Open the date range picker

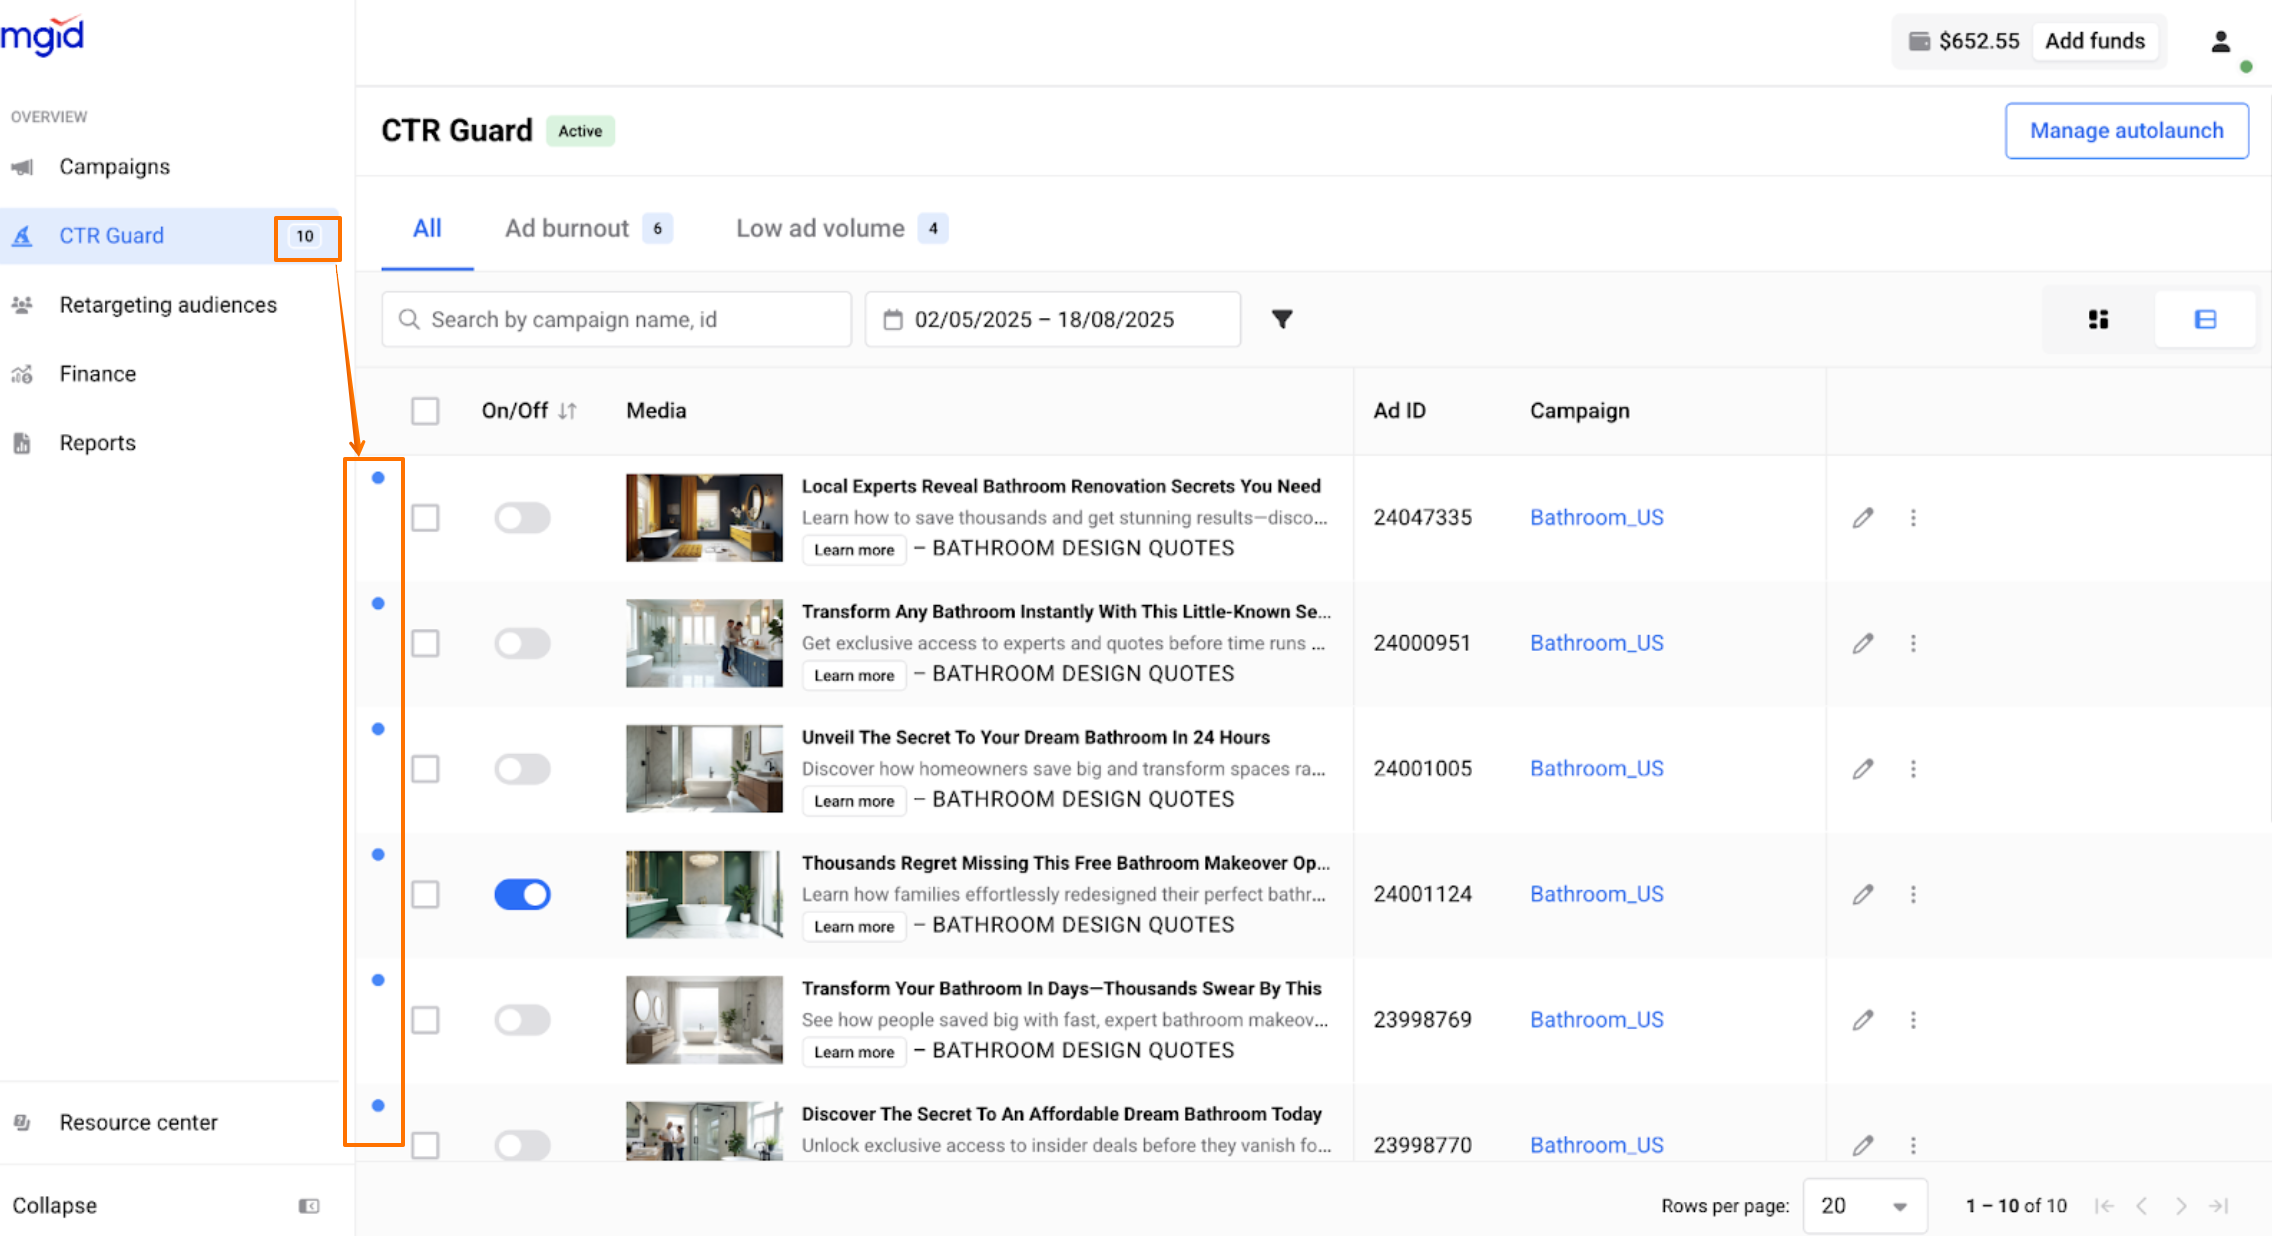(x=1052, y=319)
